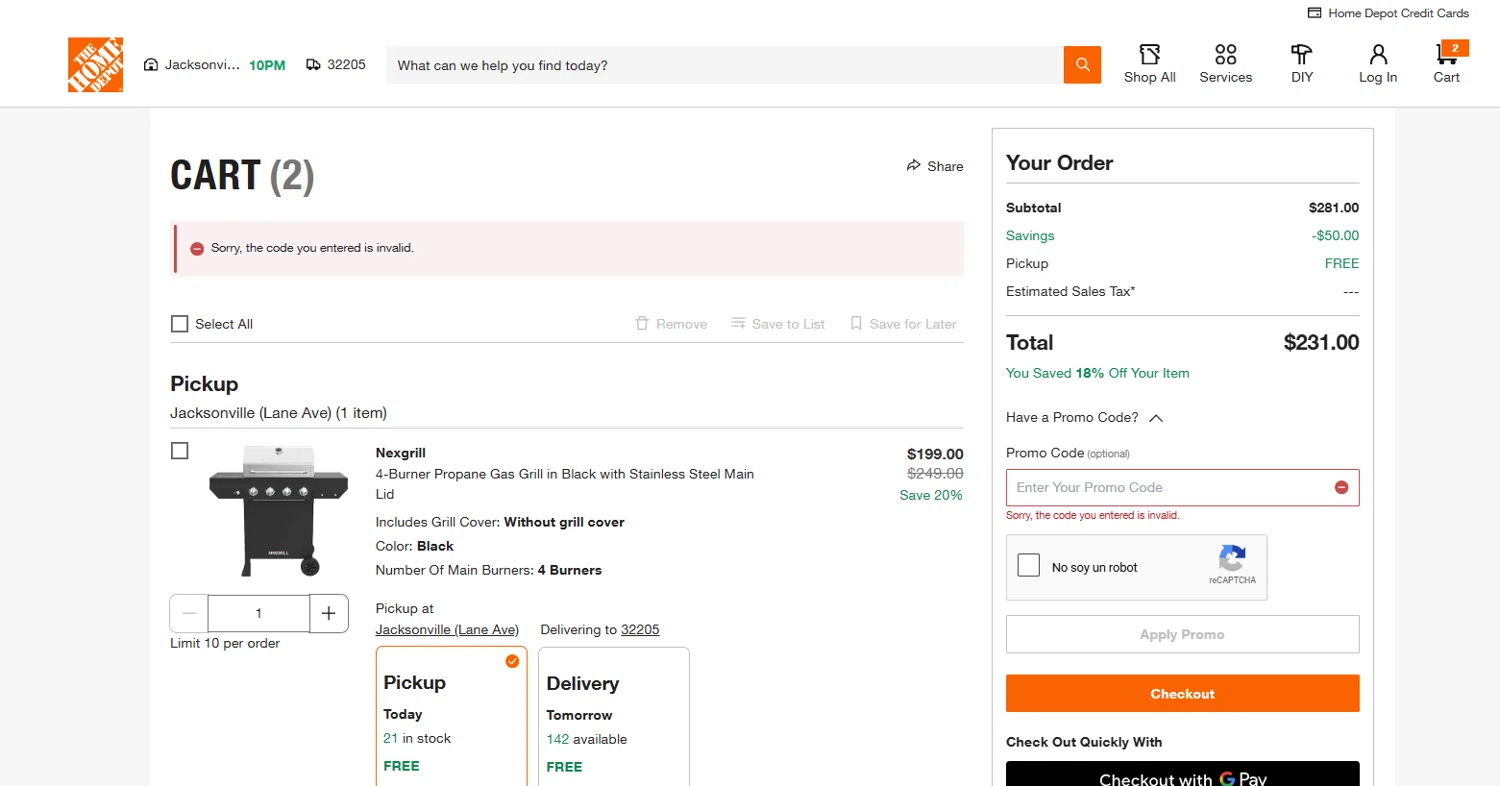Open Home Depot Credit Cards link
1500x786 pixels.
[1389, 13]
